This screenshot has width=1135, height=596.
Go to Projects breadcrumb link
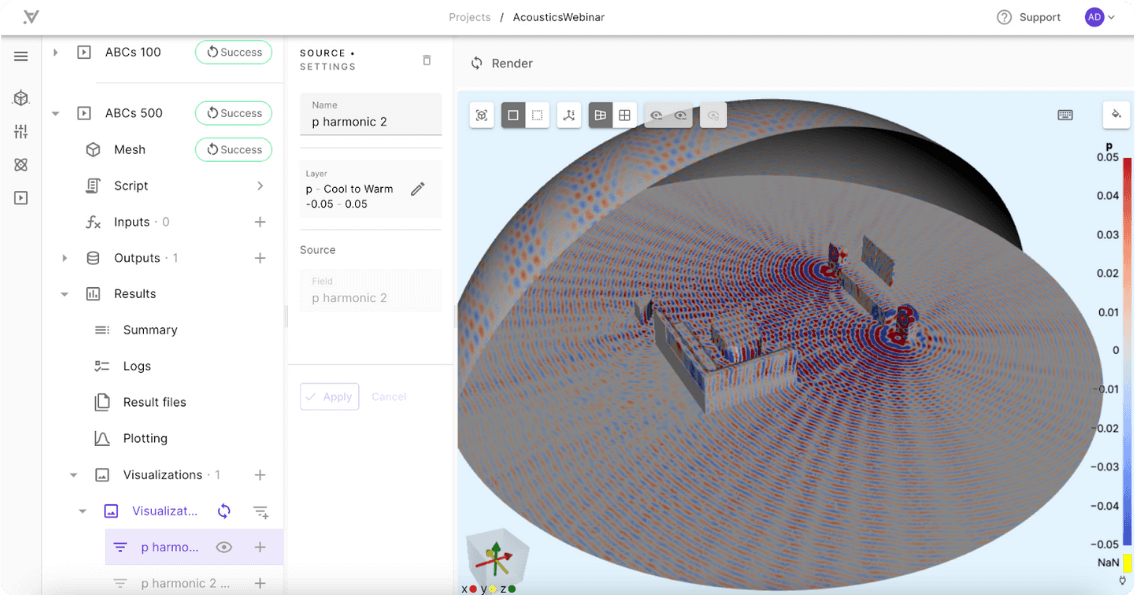469,17
